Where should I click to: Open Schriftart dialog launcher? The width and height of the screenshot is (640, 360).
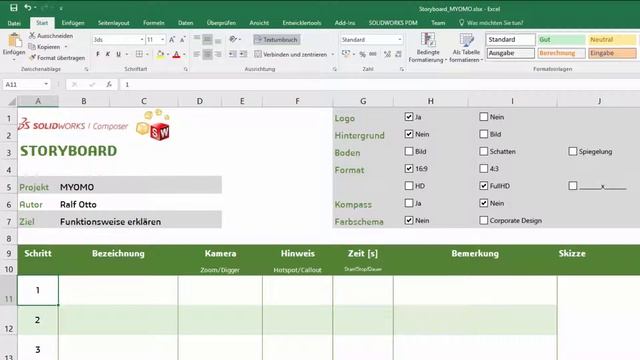coord(186,69)
